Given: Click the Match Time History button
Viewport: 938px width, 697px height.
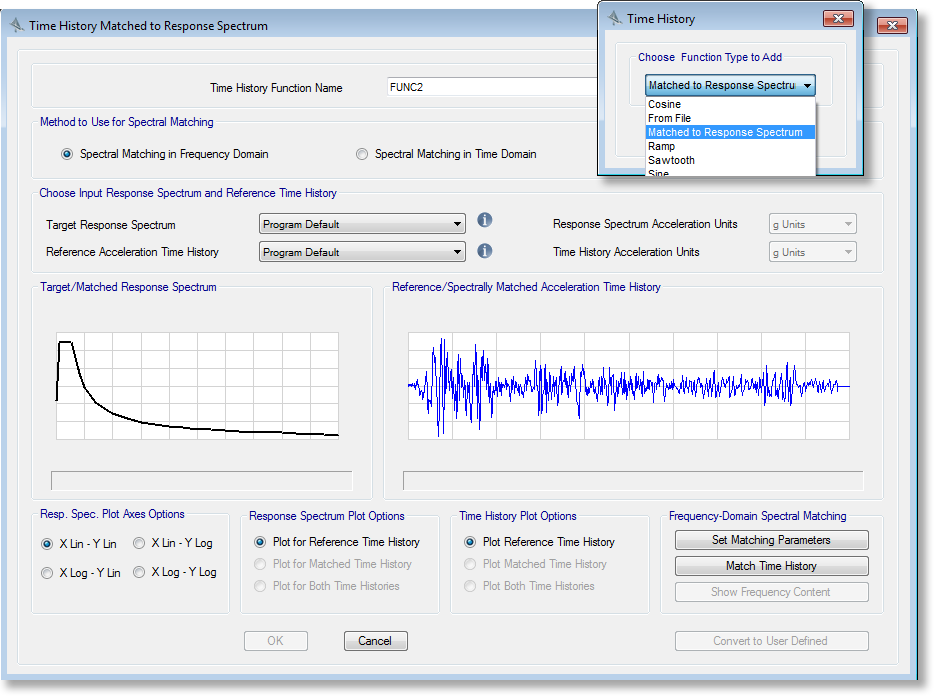Looking at the screenshot, I should point(771,566).
